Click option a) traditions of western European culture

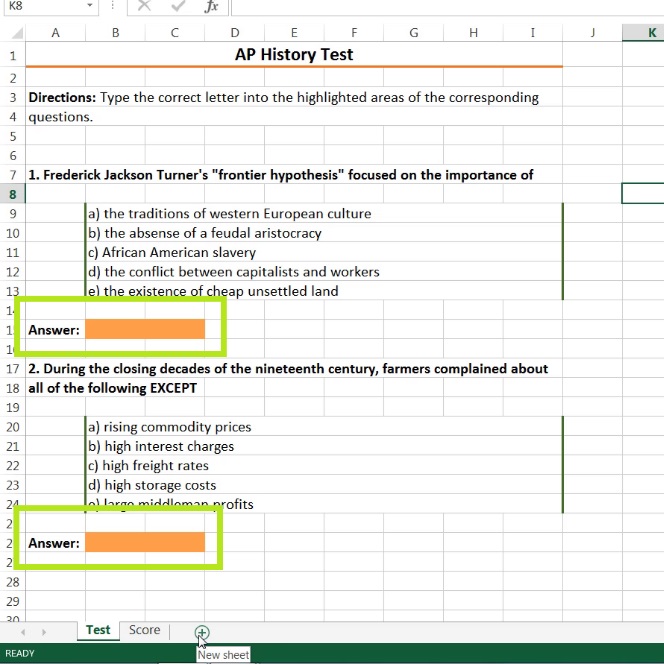(x=230, y=213)
